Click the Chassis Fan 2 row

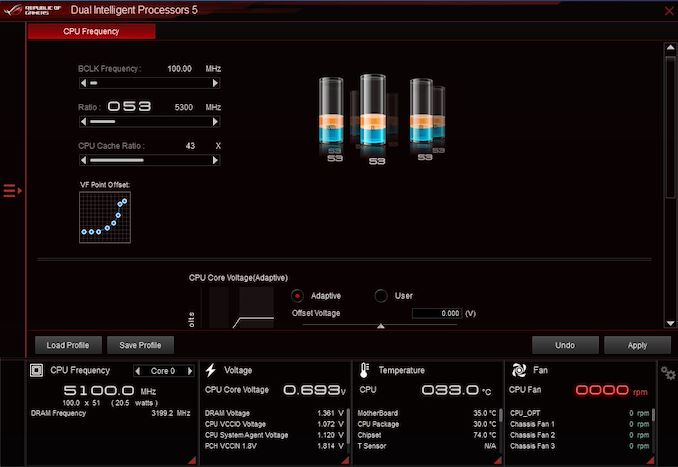pyautogui.click(x=579, y=435)
